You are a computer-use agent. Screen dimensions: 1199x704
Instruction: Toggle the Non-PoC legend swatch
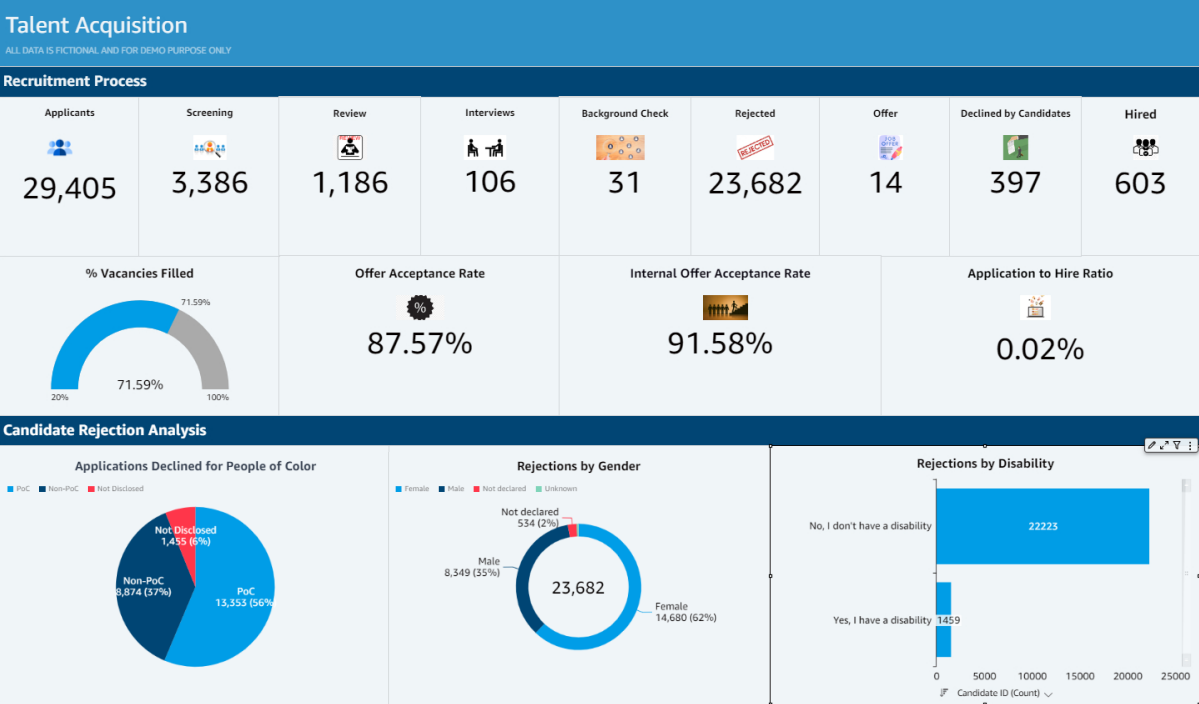pos(42,488)
